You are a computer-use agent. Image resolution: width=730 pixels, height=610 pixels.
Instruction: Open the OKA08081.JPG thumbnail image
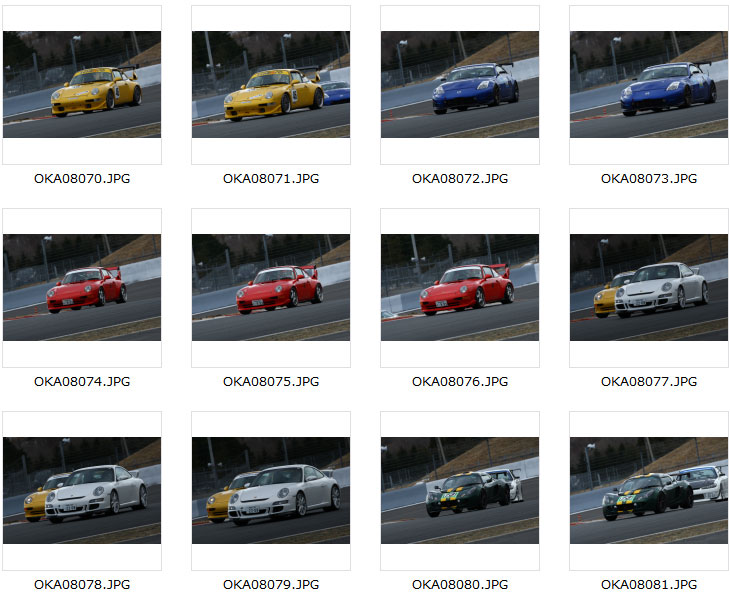pos(649,490)
